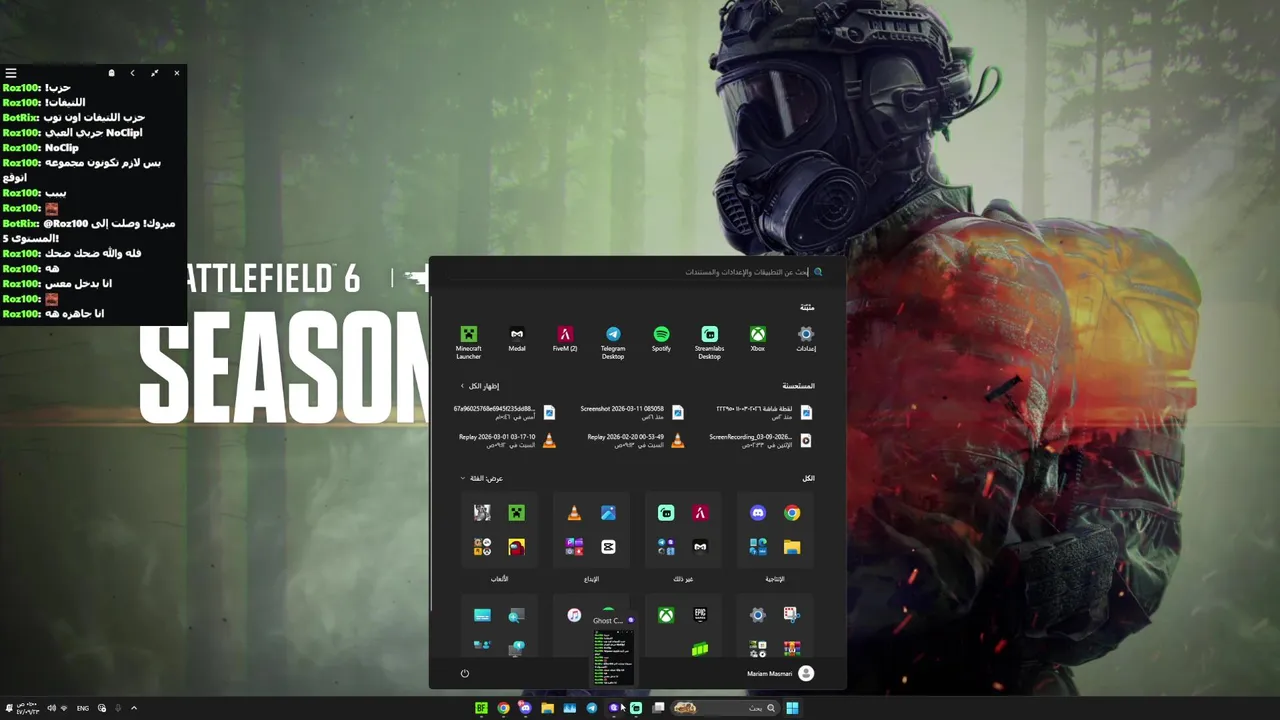
Task: Click the magnifier icon in Start search
Action: pyautogui.click(x=818, y=272)
